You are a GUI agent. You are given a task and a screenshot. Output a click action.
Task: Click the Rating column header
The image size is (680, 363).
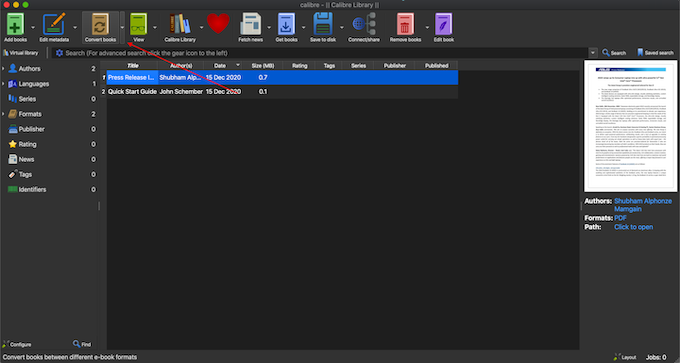pyautogui.click(x=300, y=65)
